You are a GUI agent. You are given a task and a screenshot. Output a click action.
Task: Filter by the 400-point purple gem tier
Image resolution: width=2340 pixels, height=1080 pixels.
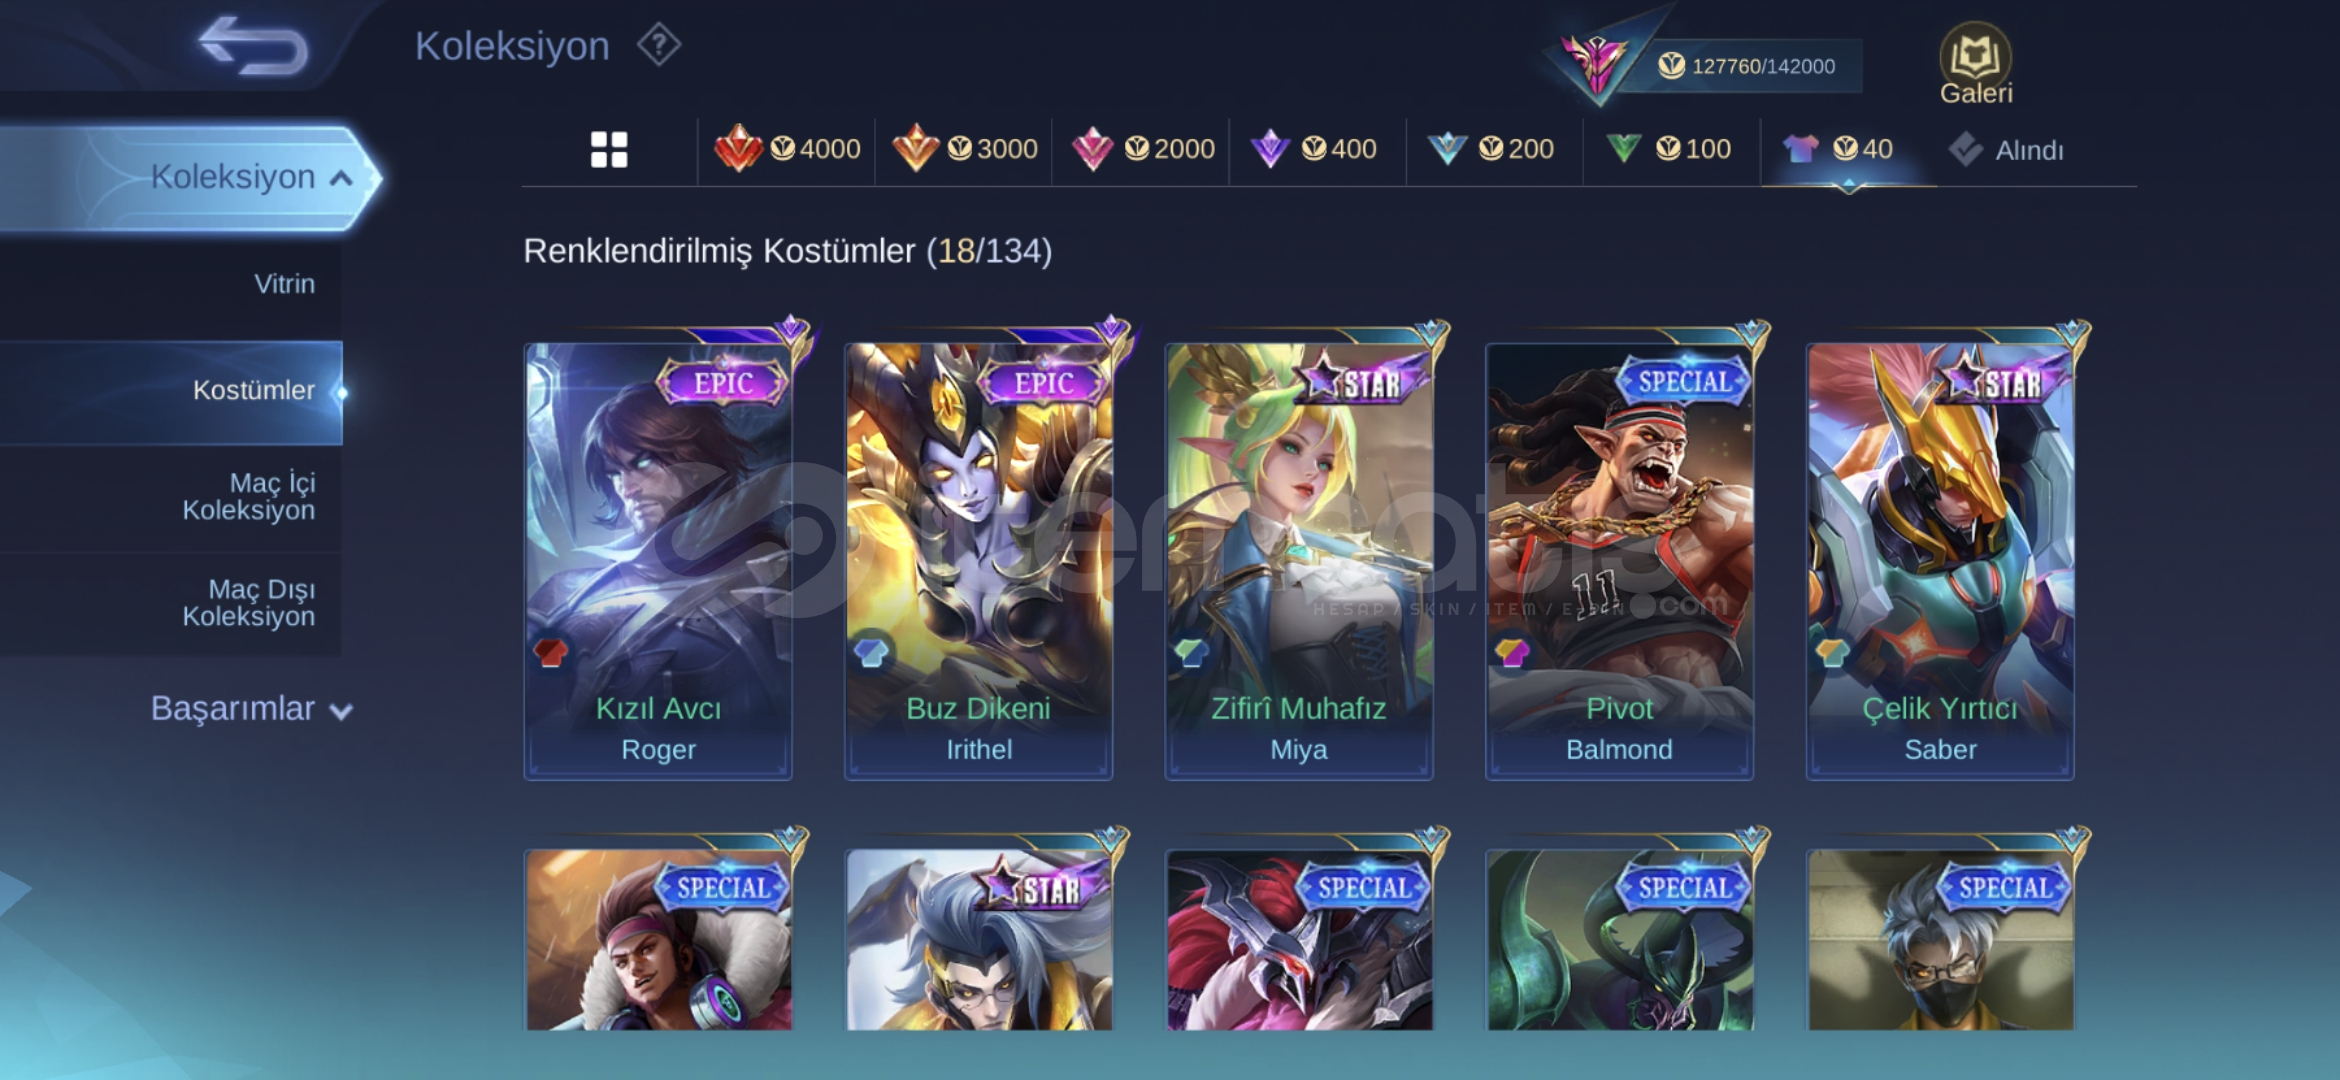coord(1313,150)
